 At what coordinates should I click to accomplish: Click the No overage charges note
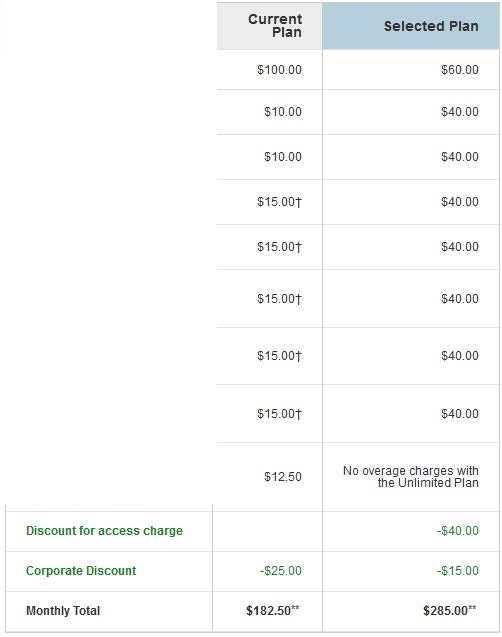[411, 477]
